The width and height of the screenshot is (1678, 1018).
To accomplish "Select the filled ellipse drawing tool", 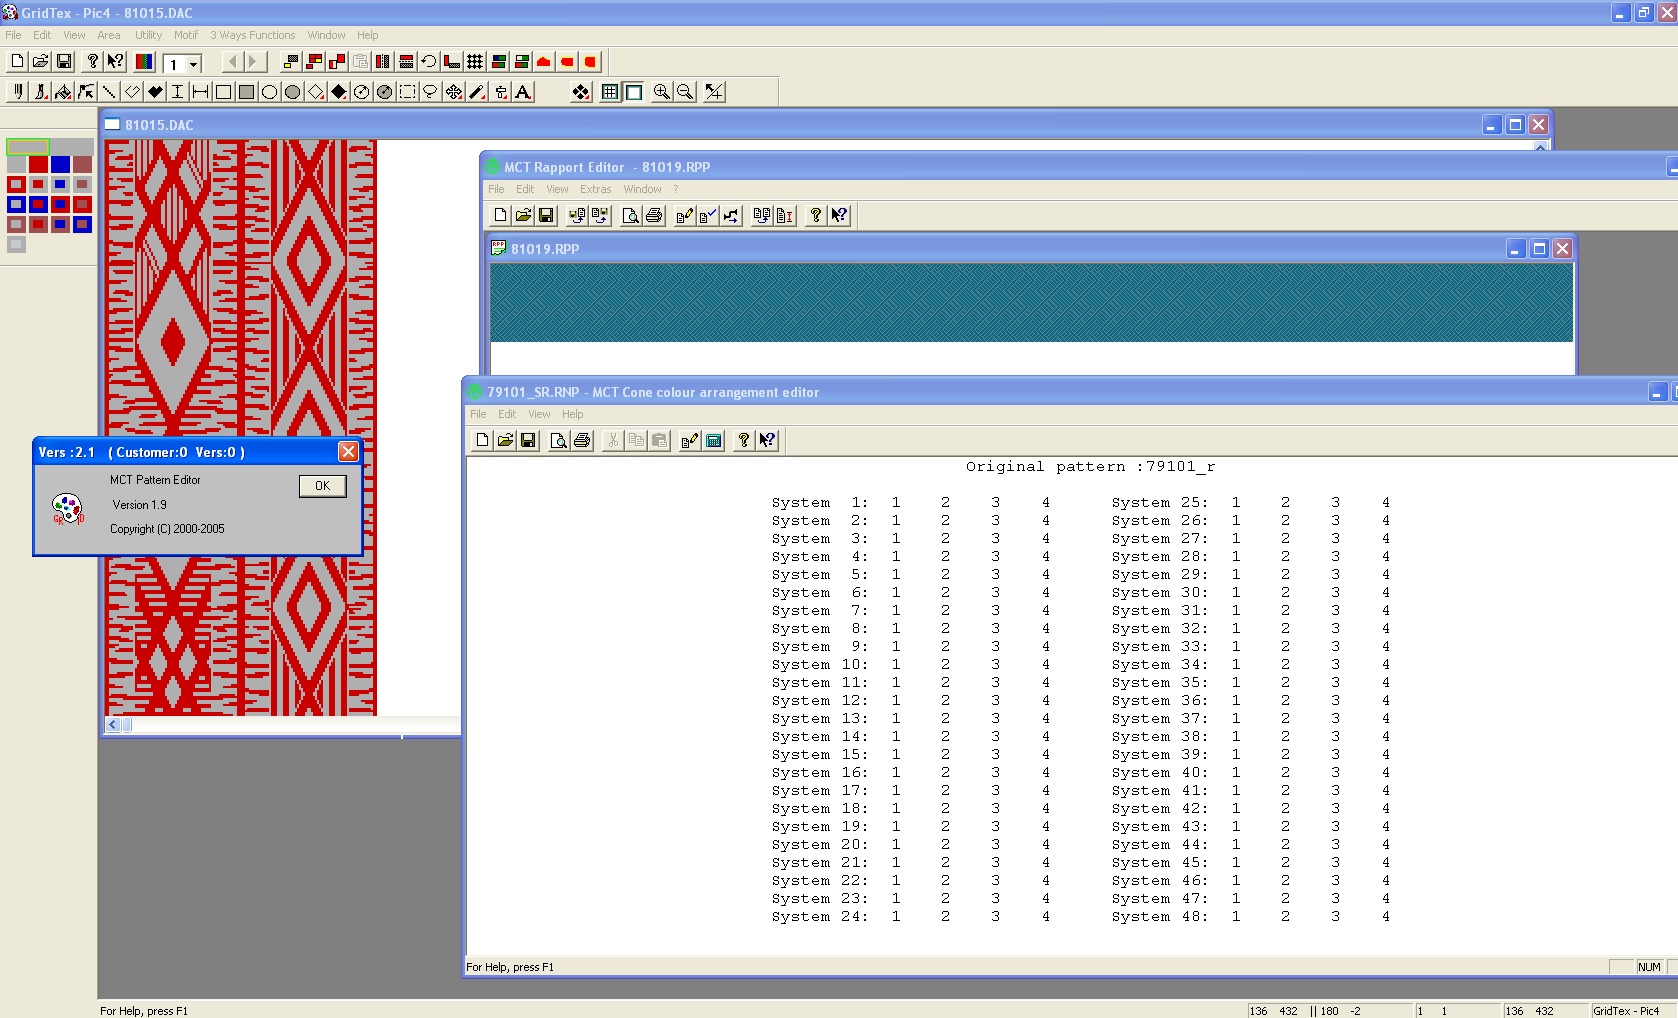I will tap(292, 92).
